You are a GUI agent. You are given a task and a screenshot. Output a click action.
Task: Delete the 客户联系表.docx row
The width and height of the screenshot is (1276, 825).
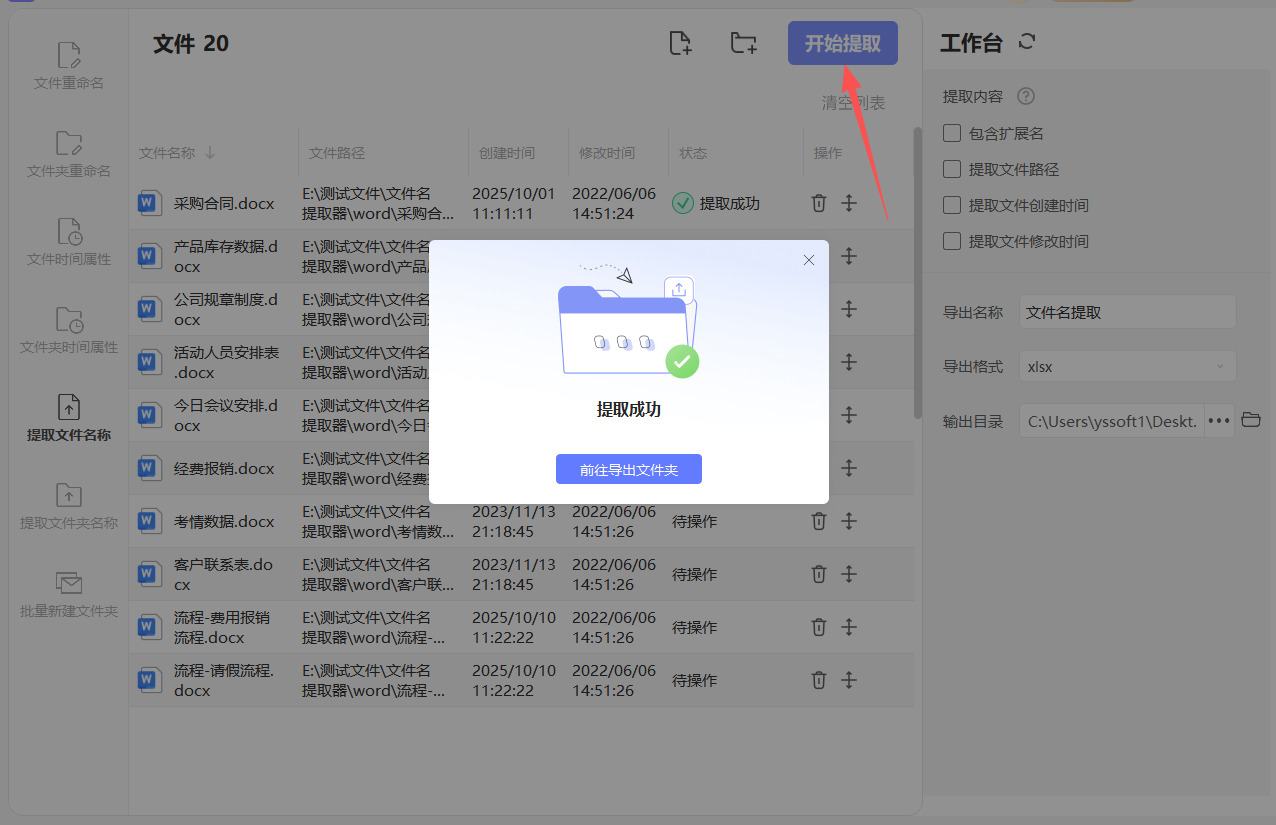818,574
